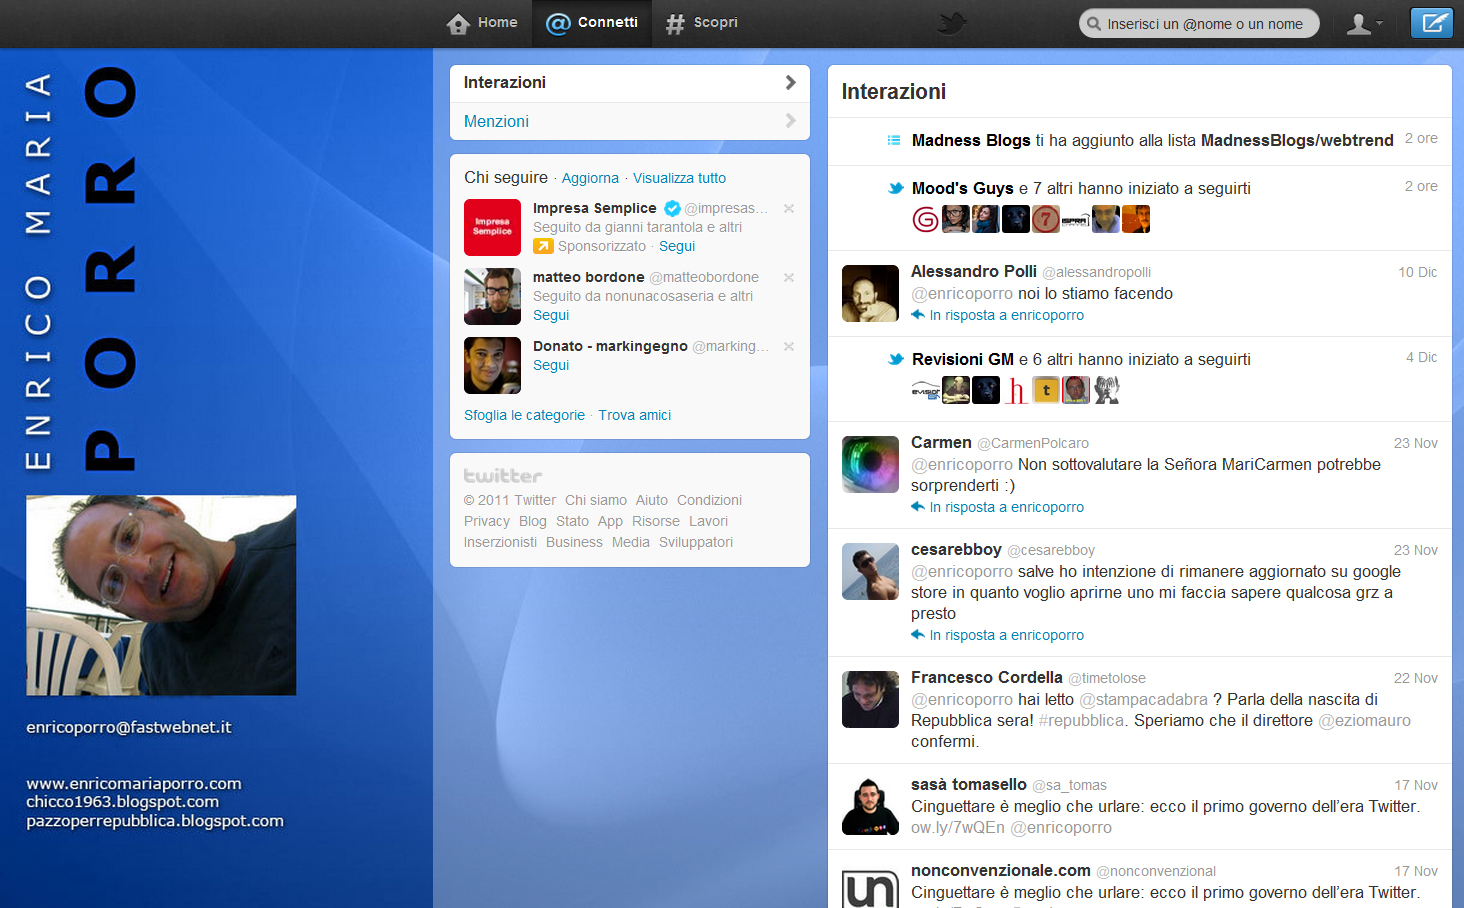
Task: Open MadnessBlogs/webtrend list name
Action: [x=1297, y=140]
